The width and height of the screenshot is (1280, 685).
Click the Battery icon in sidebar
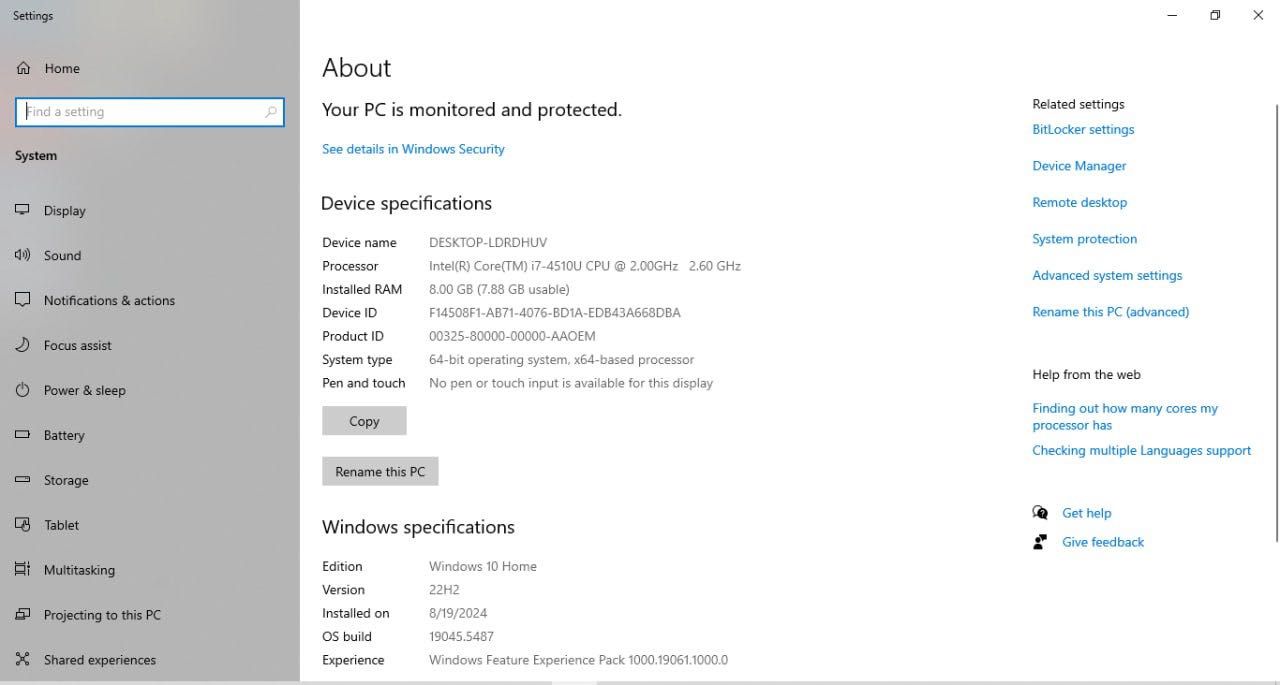(x=23, y=435)
